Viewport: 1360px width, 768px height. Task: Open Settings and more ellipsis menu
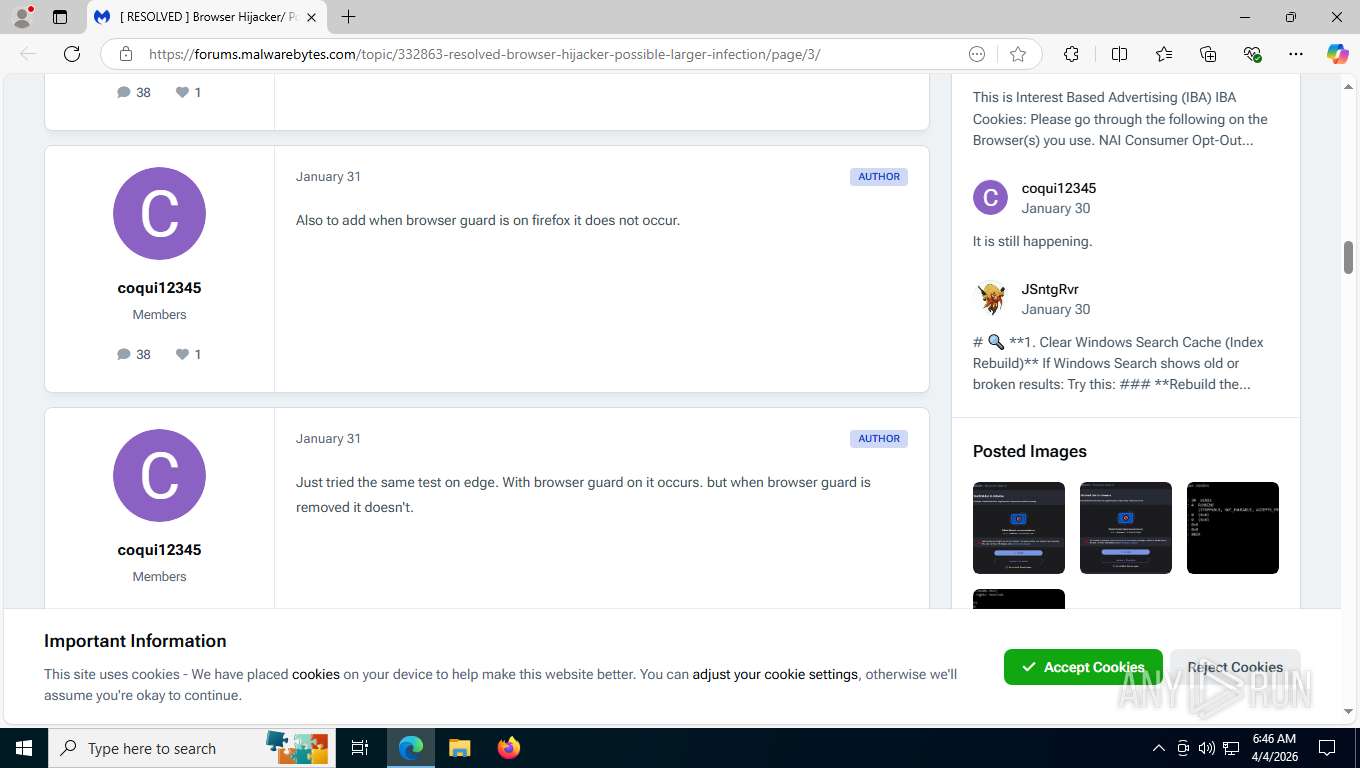(x=1296, y=54)
